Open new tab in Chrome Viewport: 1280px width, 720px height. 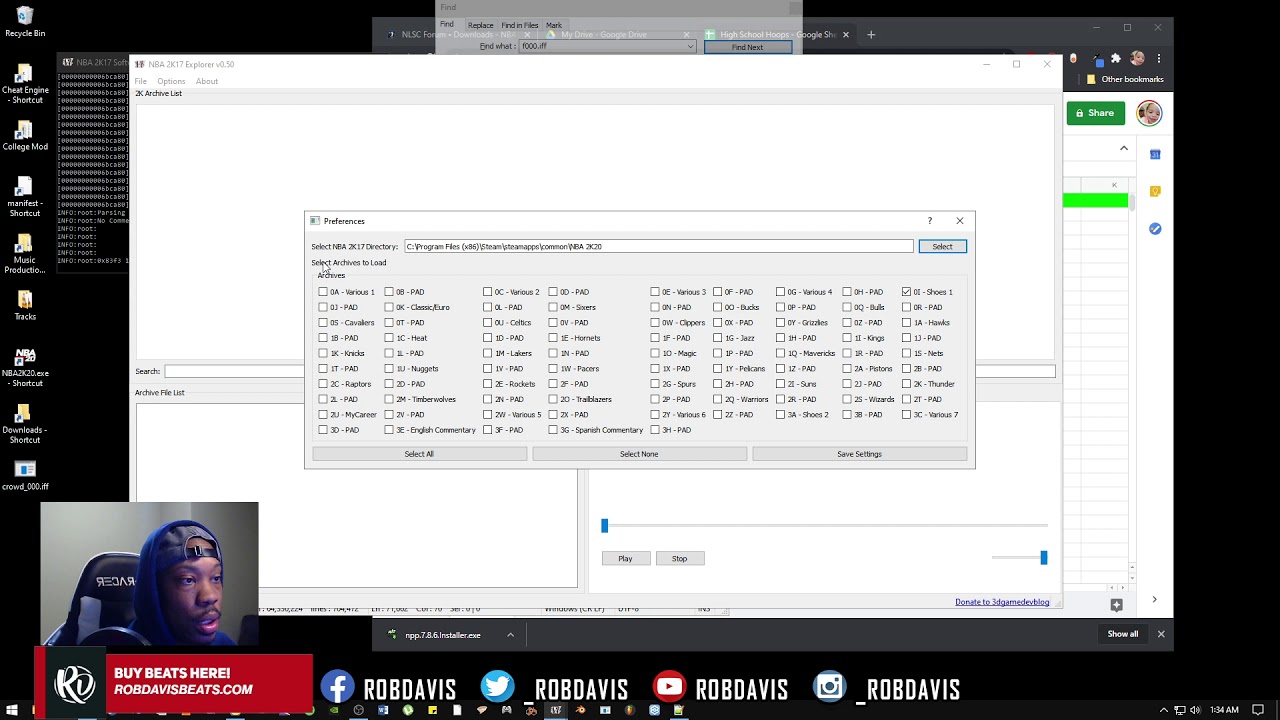(871, 34)
